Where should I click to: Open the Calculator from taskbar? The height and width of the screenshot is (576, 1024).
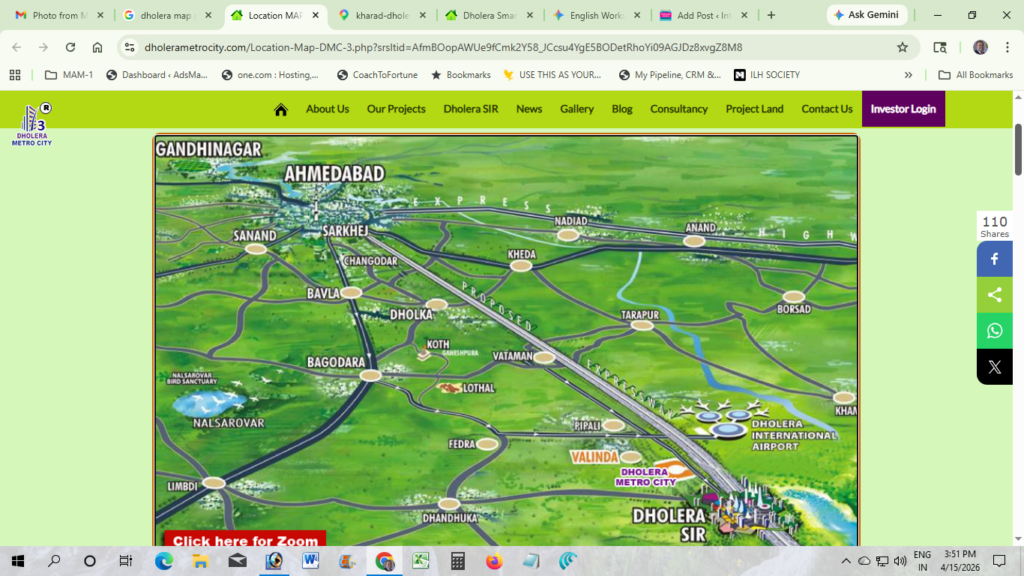pos(457,561)
